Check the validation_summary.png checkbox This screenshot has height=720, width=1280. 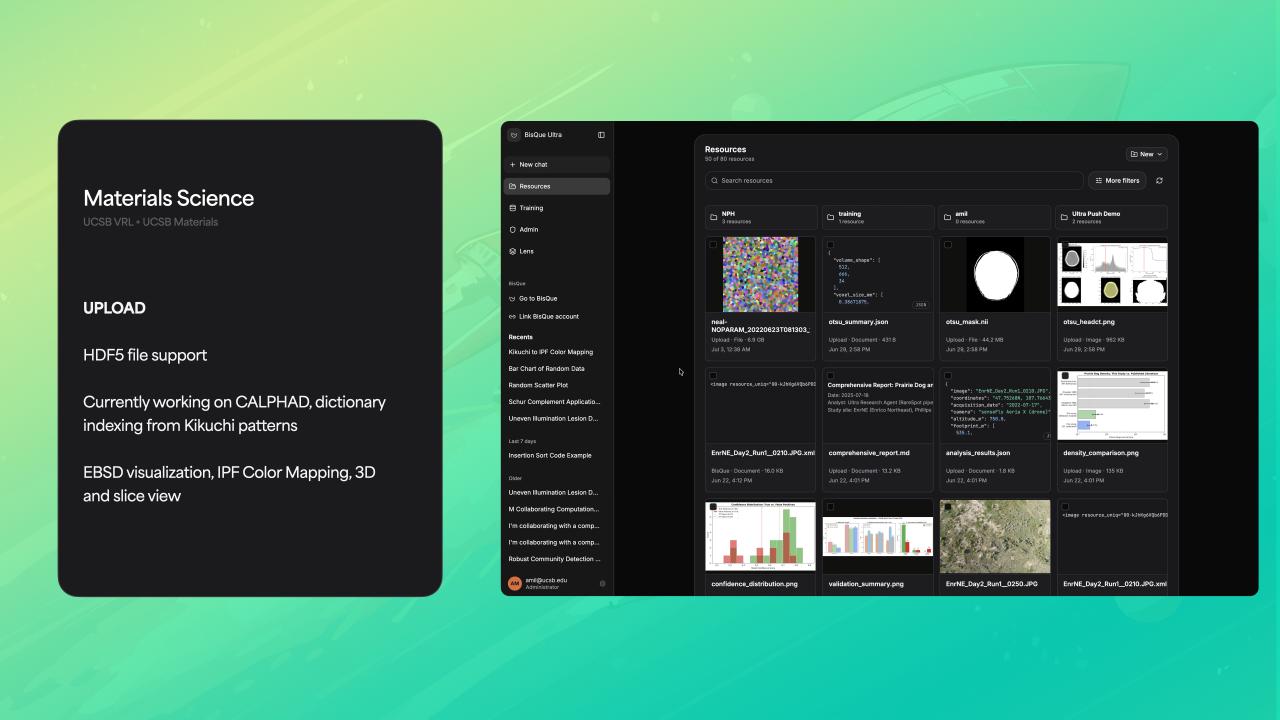pos(831,507)
